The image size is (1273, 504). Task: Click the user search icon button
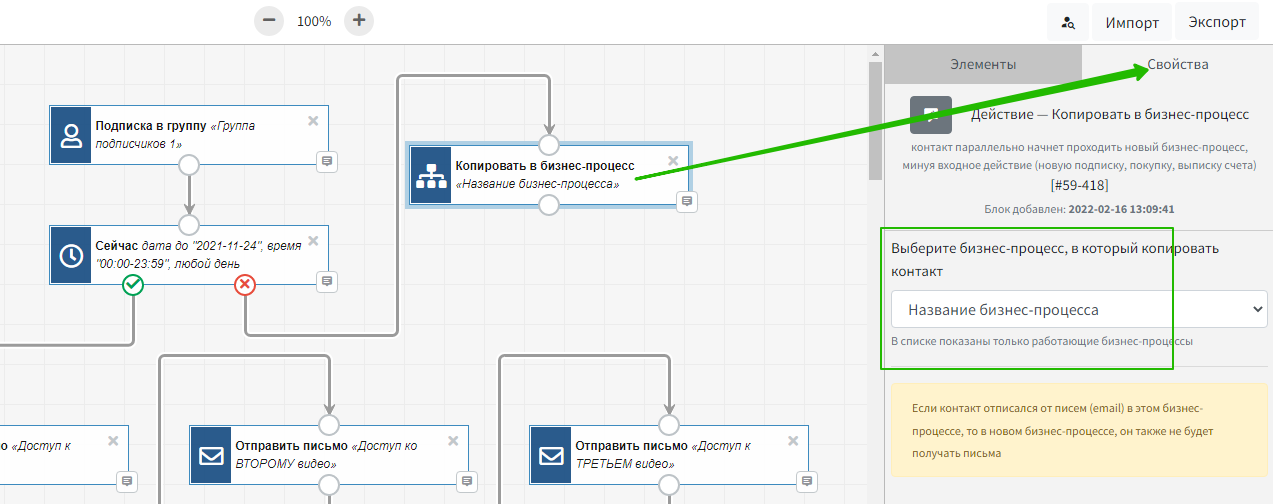tap(1068, 23)
